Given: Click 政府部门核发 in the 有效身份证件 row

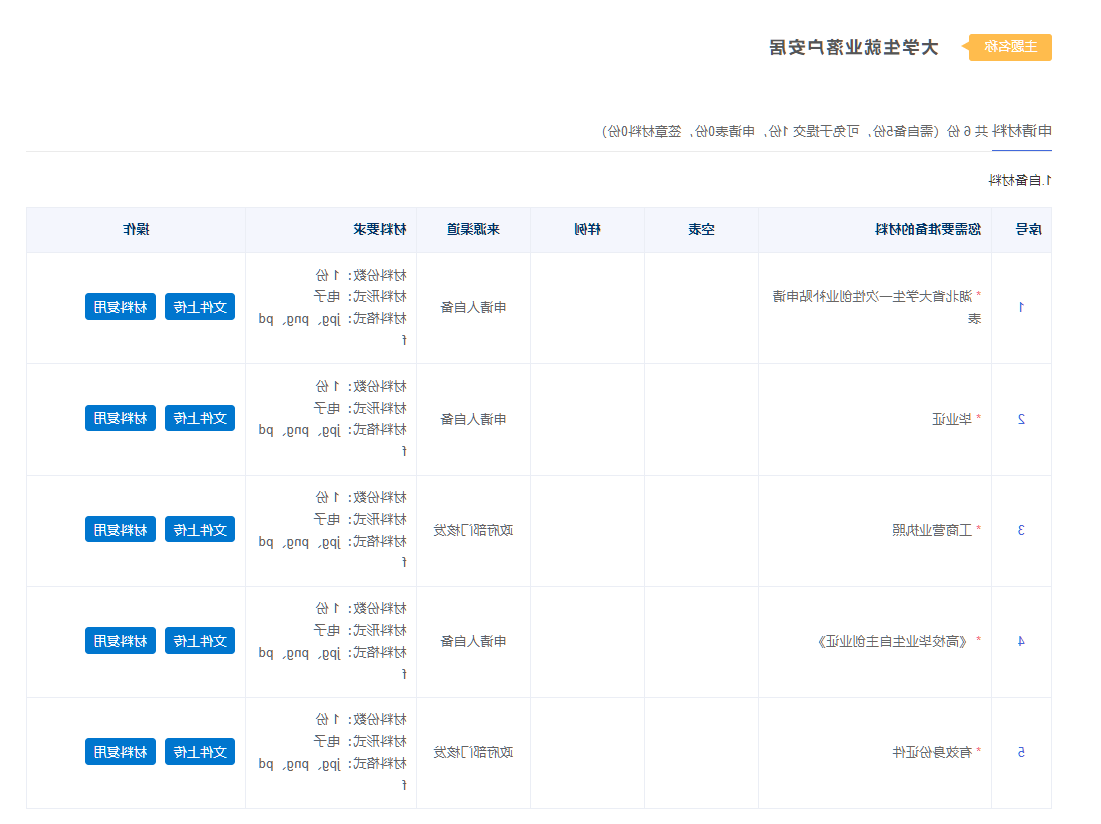Looking at the screenshot, I should (473, 752).
